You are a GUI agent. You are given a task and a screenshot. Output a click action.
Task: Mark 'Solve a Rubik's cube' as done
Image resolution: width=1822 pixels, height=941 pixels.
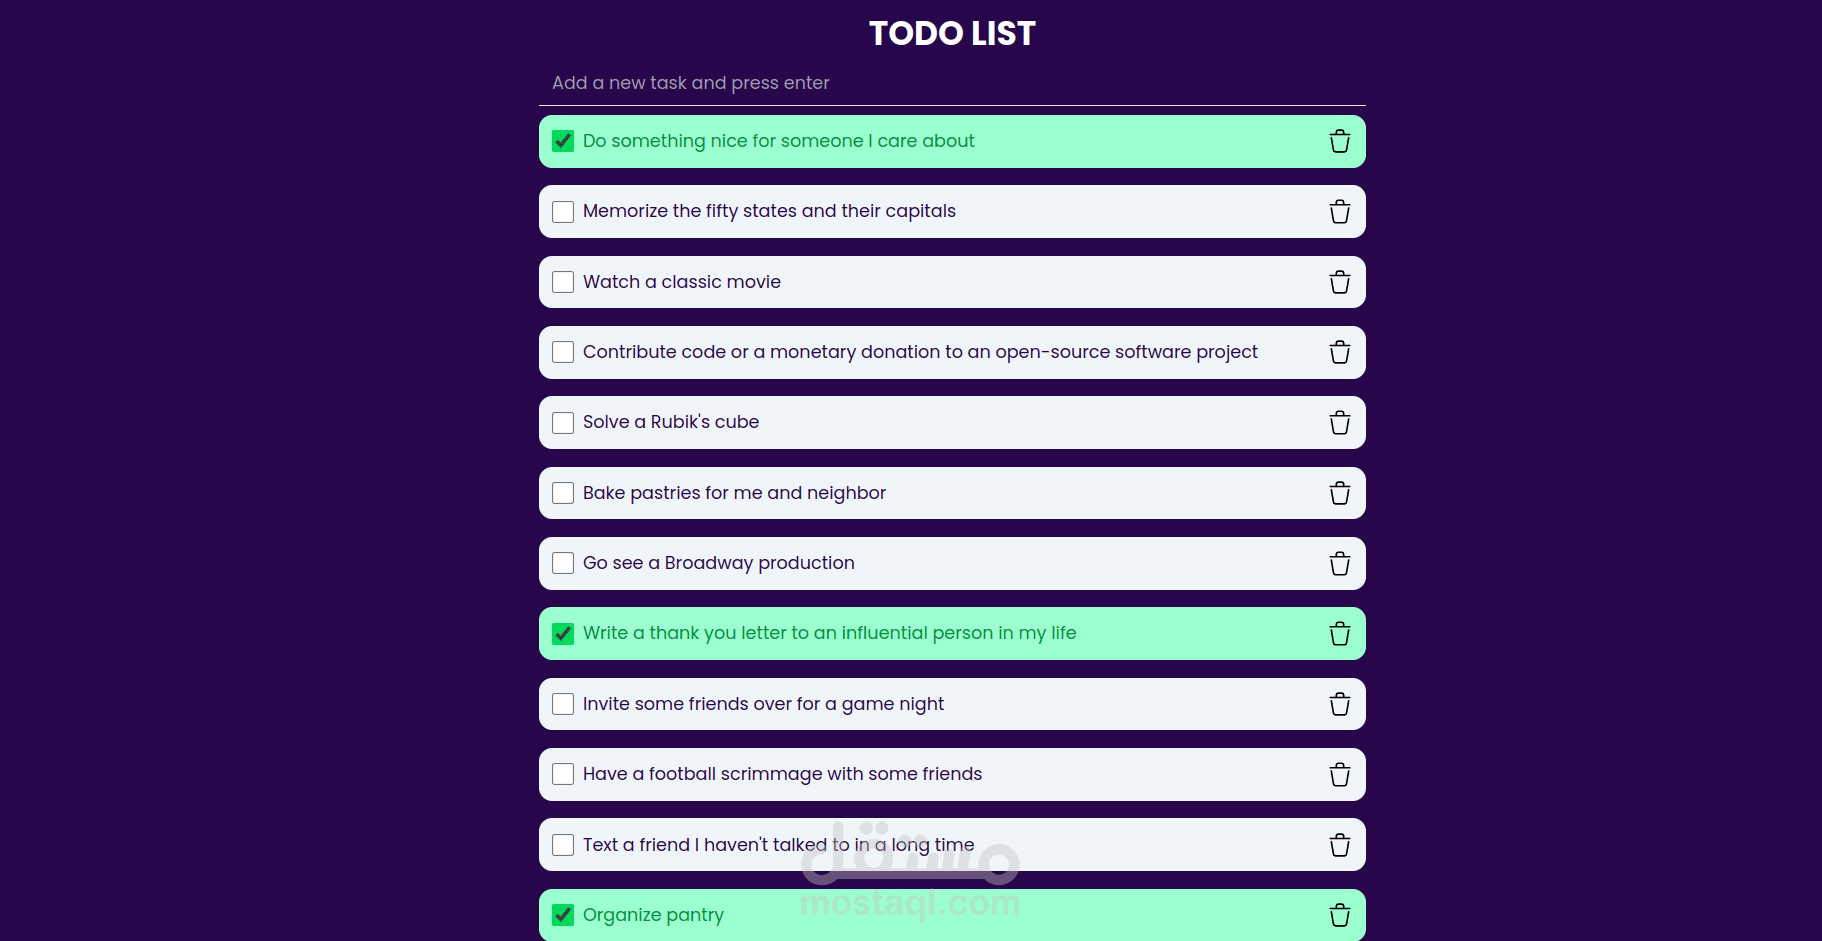563,422
